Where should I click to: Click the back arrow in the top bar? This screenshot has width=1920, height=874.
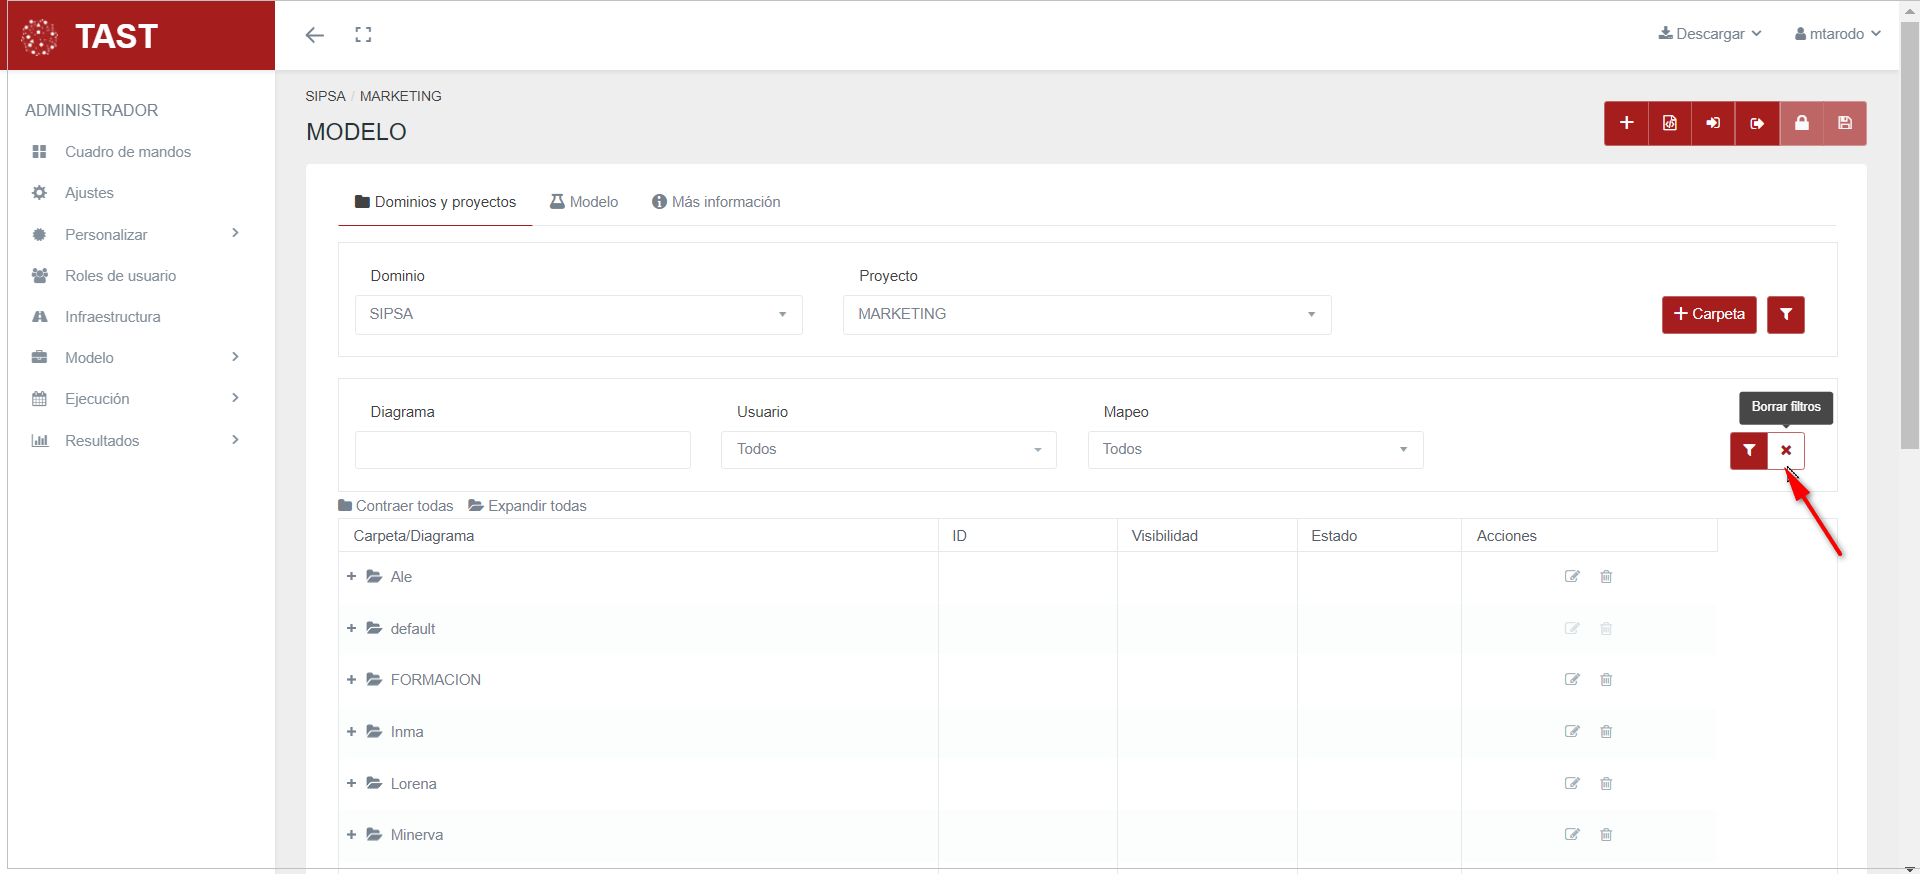tap(315, 35)
